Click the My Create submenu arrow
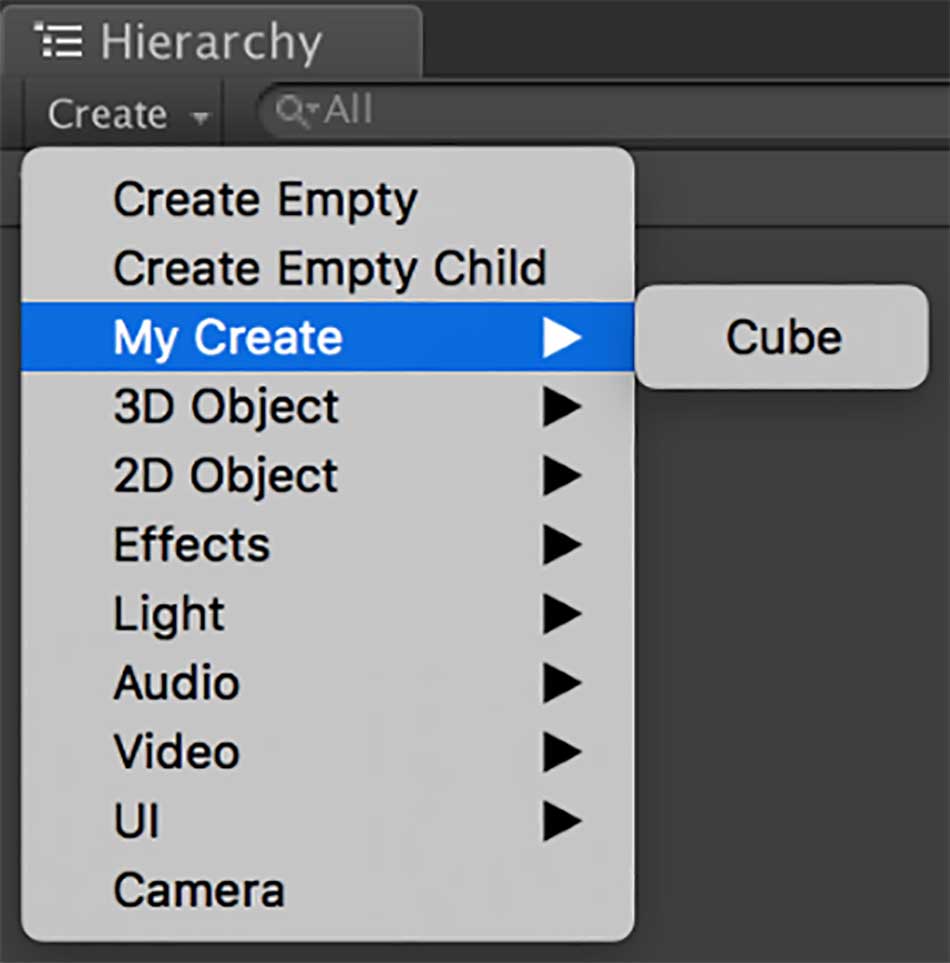 click(x=562, y=337)
